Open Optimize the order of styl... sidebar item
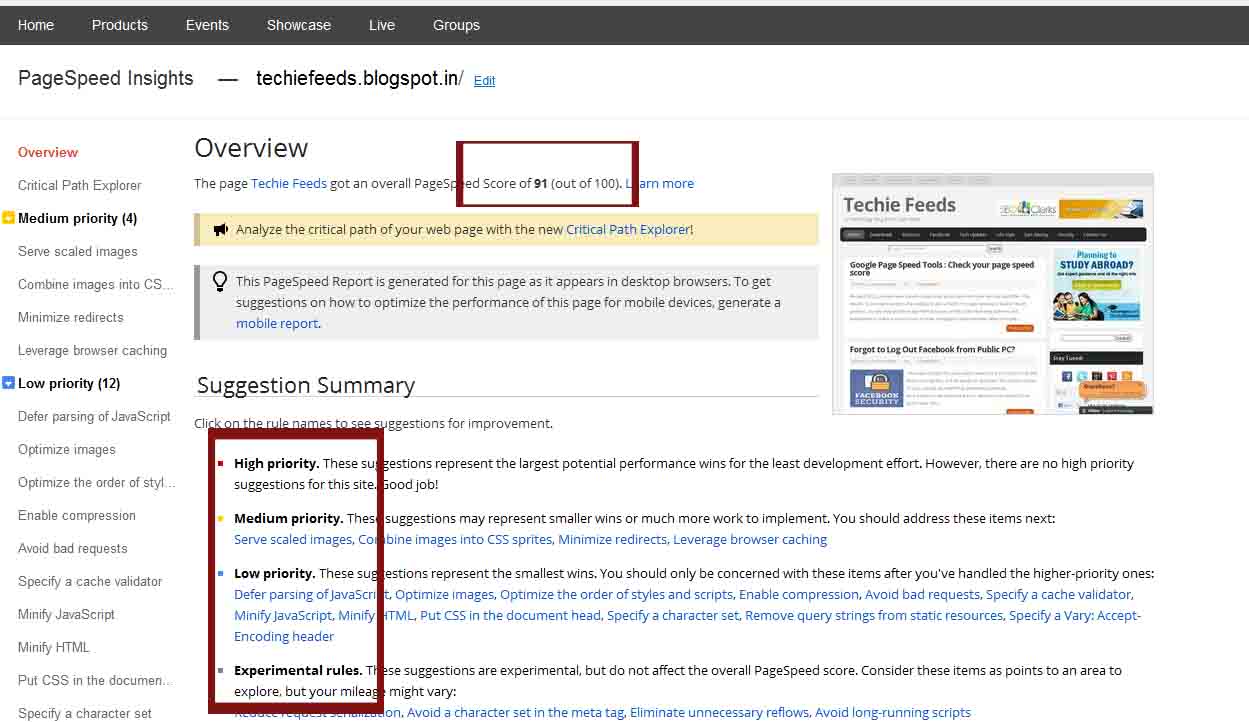 point(97,482)
